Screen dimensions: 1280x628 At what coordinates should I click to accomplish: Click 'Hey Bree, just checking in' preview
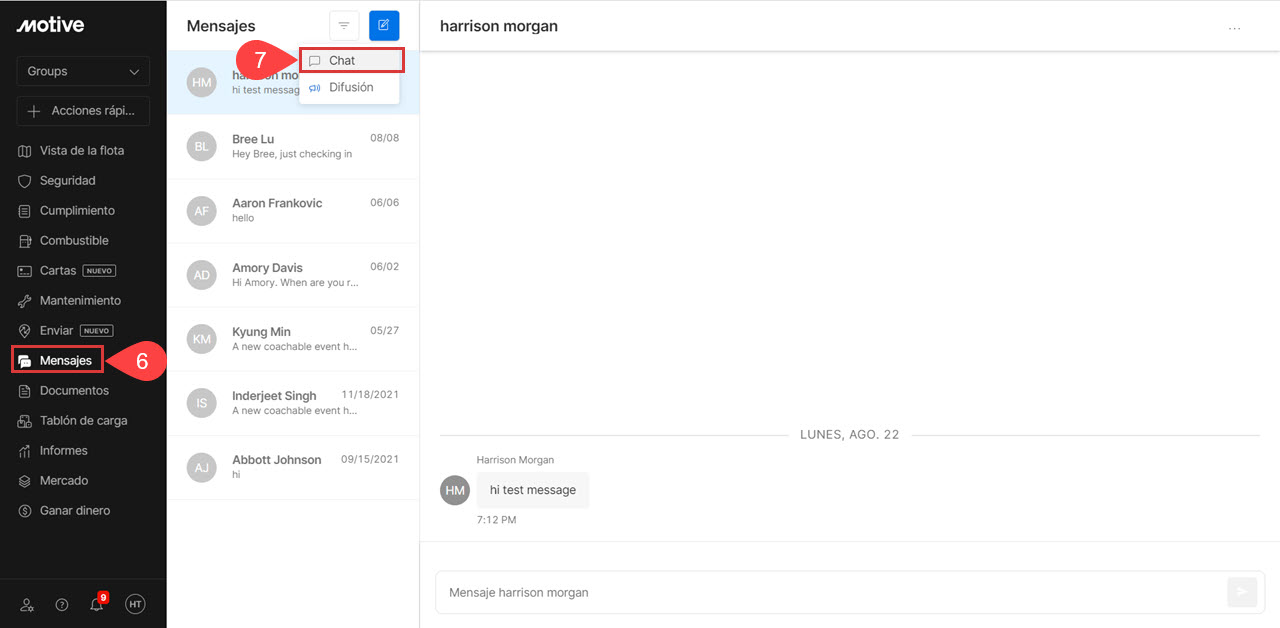292,154
